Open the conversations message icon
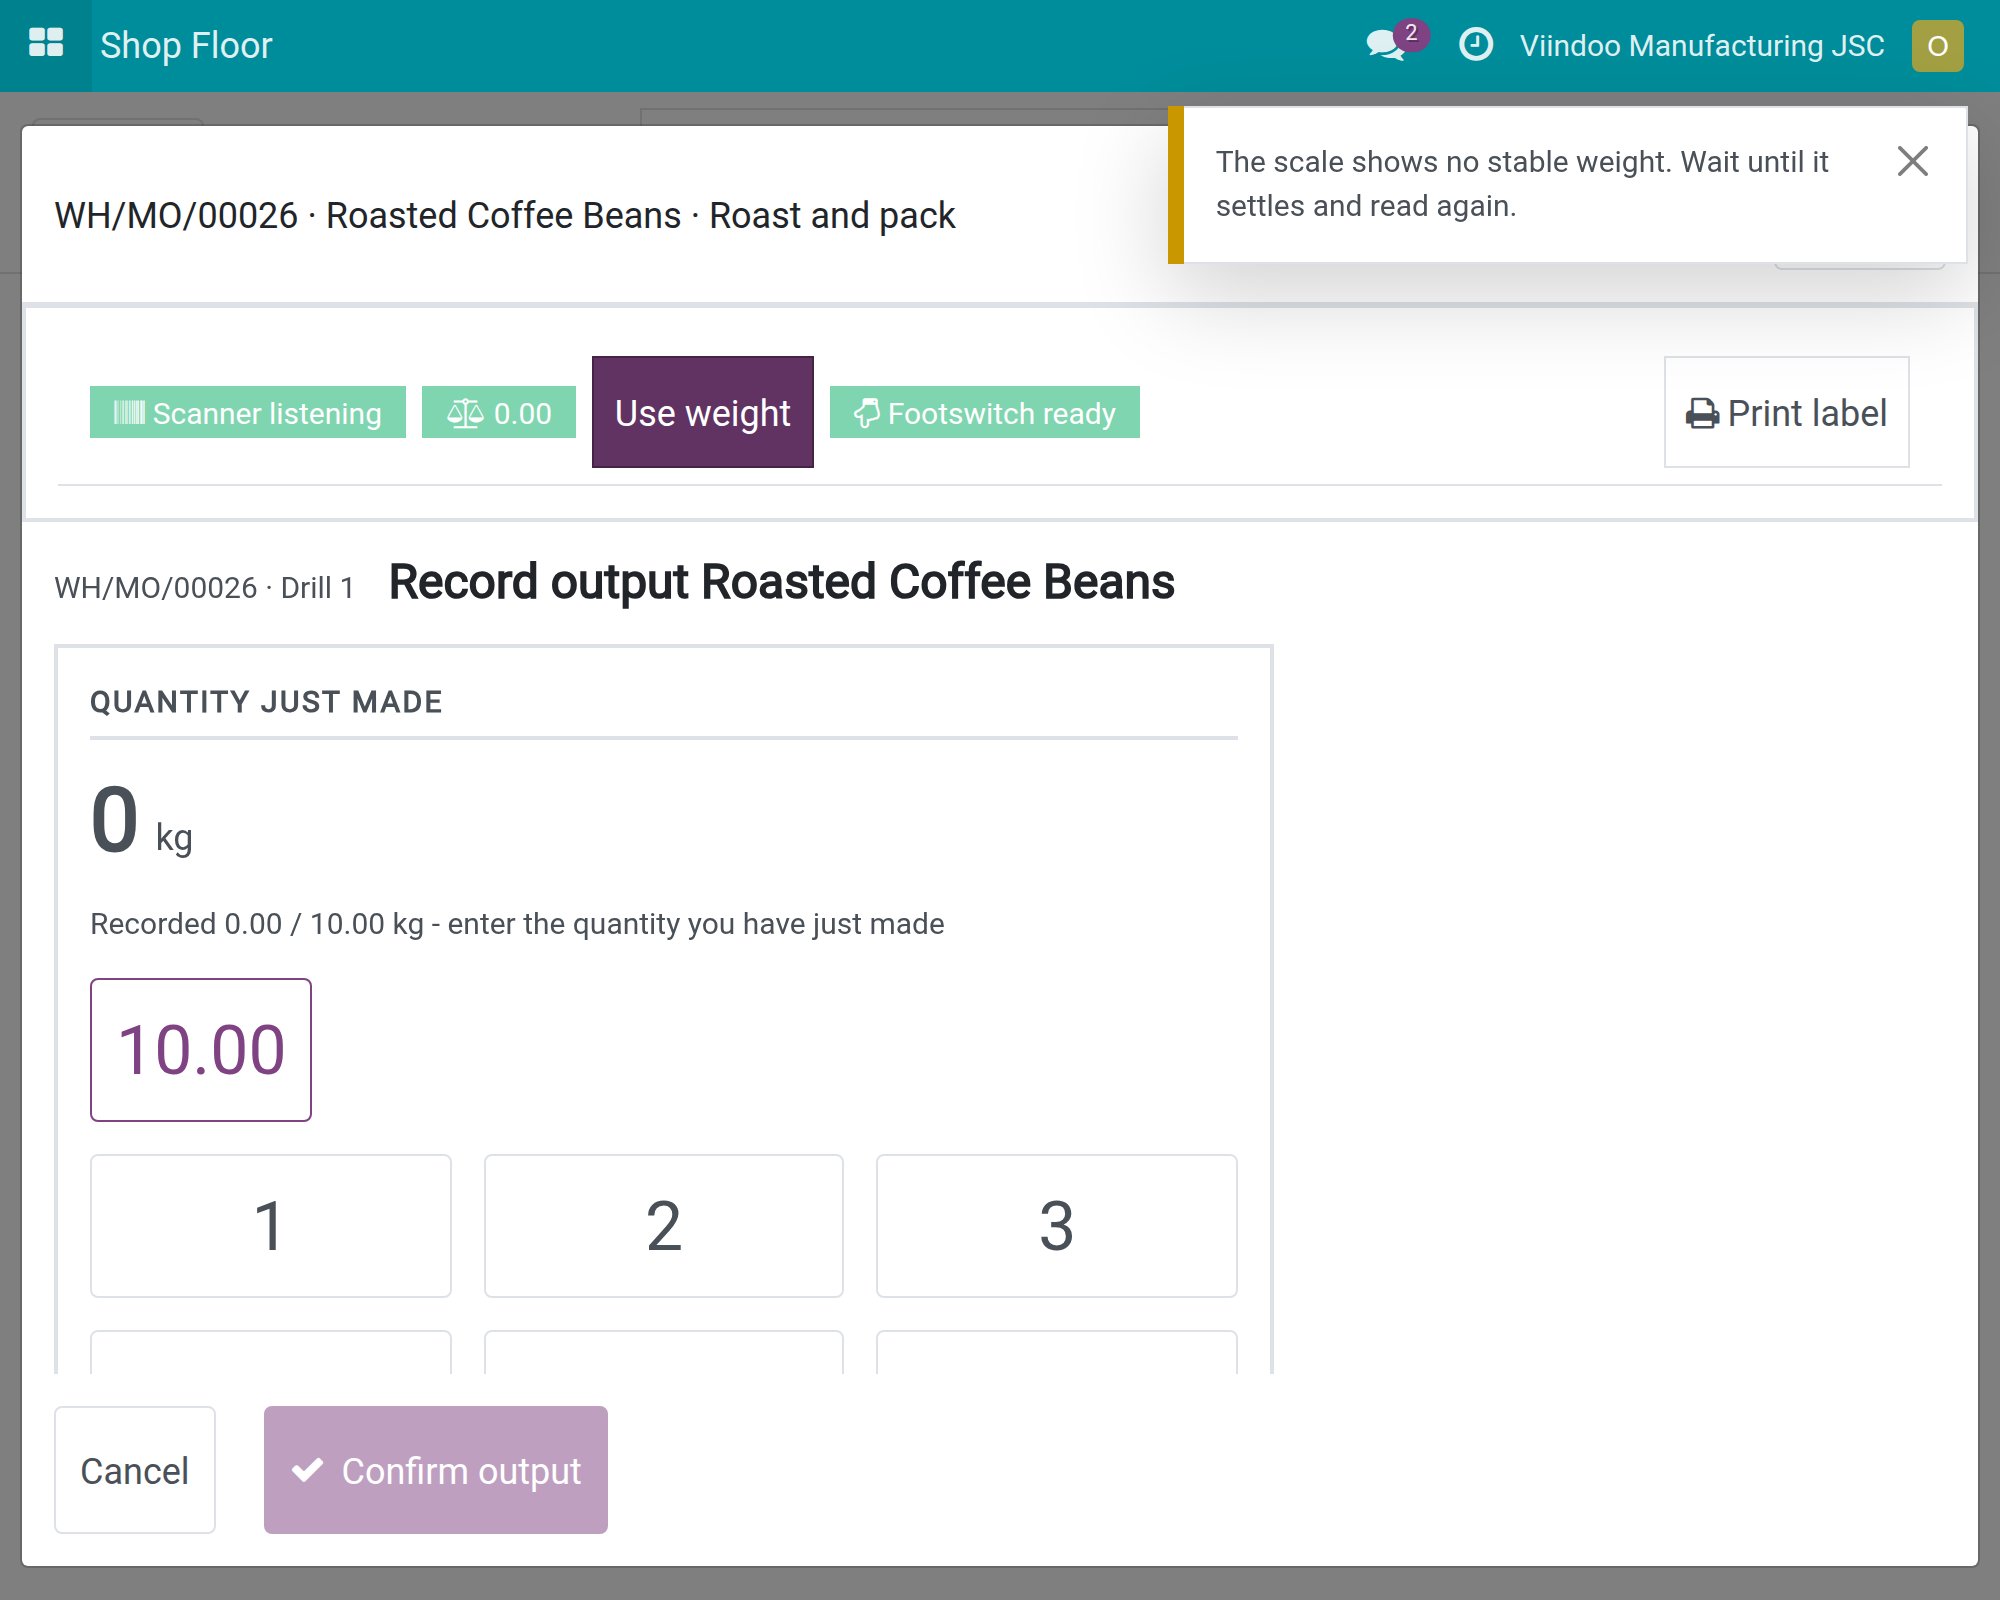 pos(1386,45)
